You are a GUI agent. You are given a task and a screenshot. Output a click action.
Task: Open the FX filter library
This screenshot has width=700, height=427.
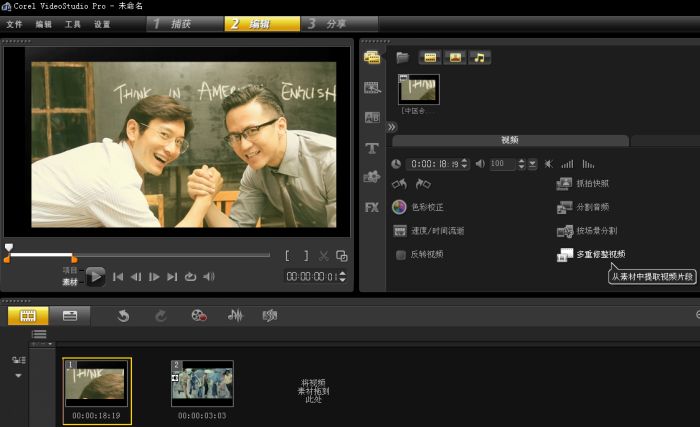point(372,207)
